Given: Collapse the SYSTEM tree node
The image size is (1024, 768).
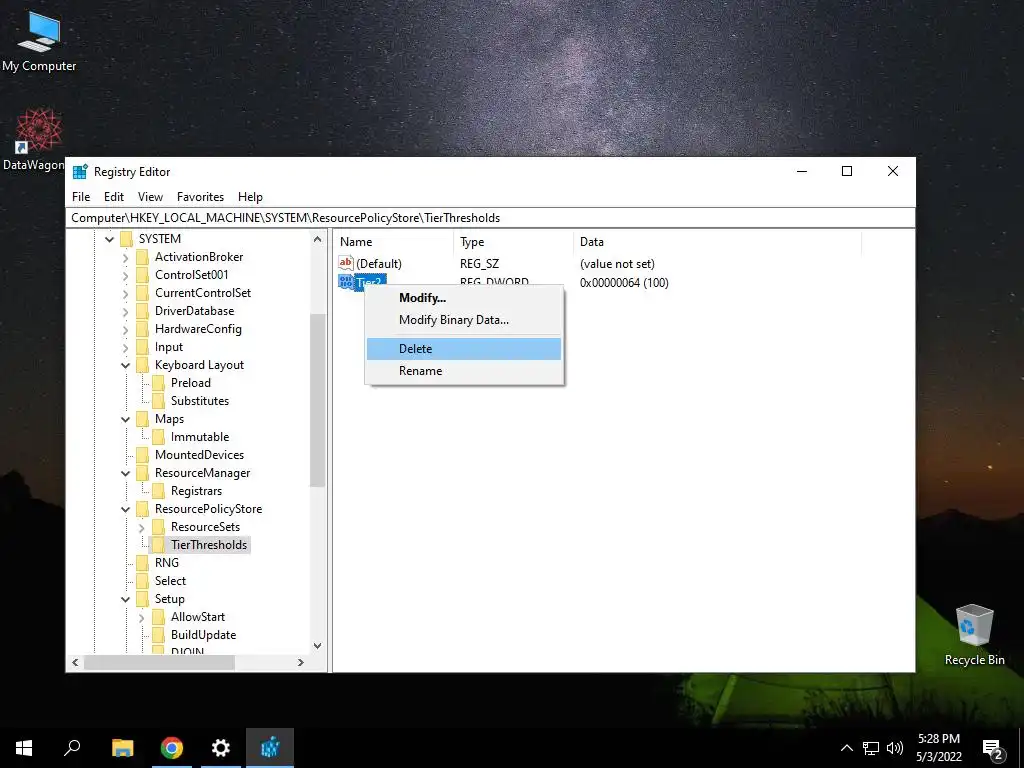Looking at the screenshot, I should point(110,239).
